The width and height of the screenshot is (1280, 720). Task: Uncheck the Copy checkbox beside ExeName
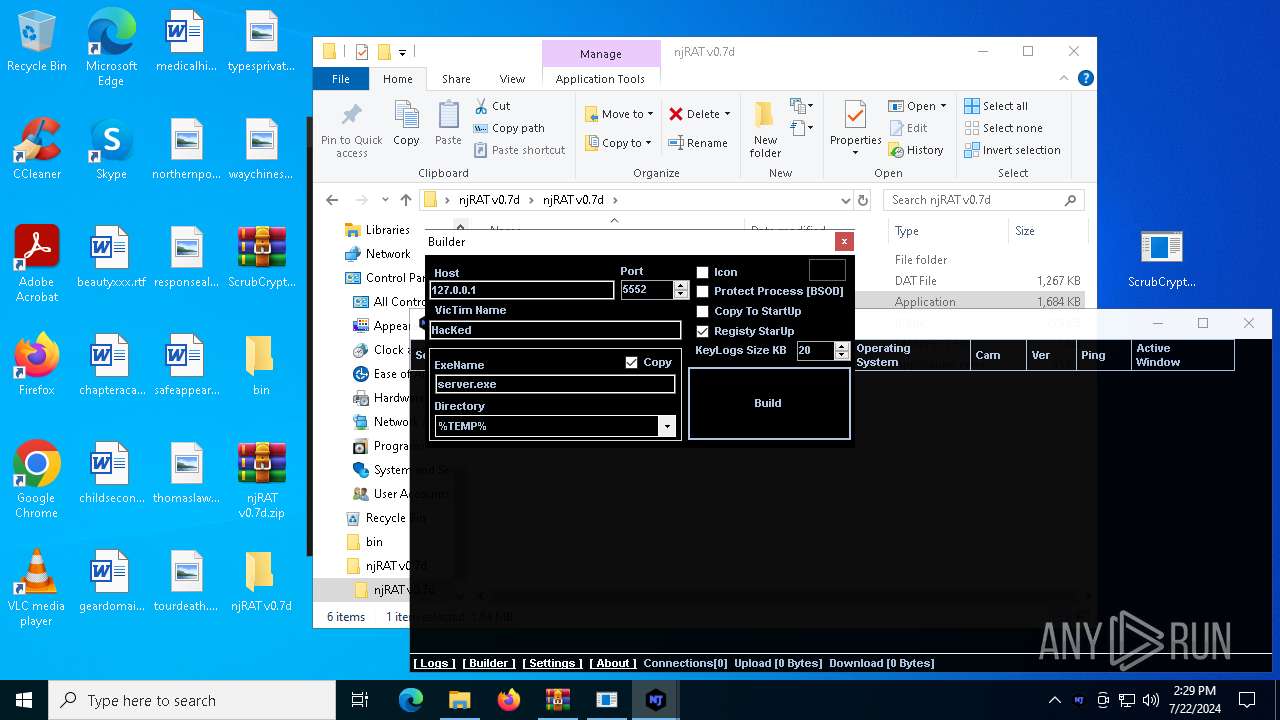point(631,362)
